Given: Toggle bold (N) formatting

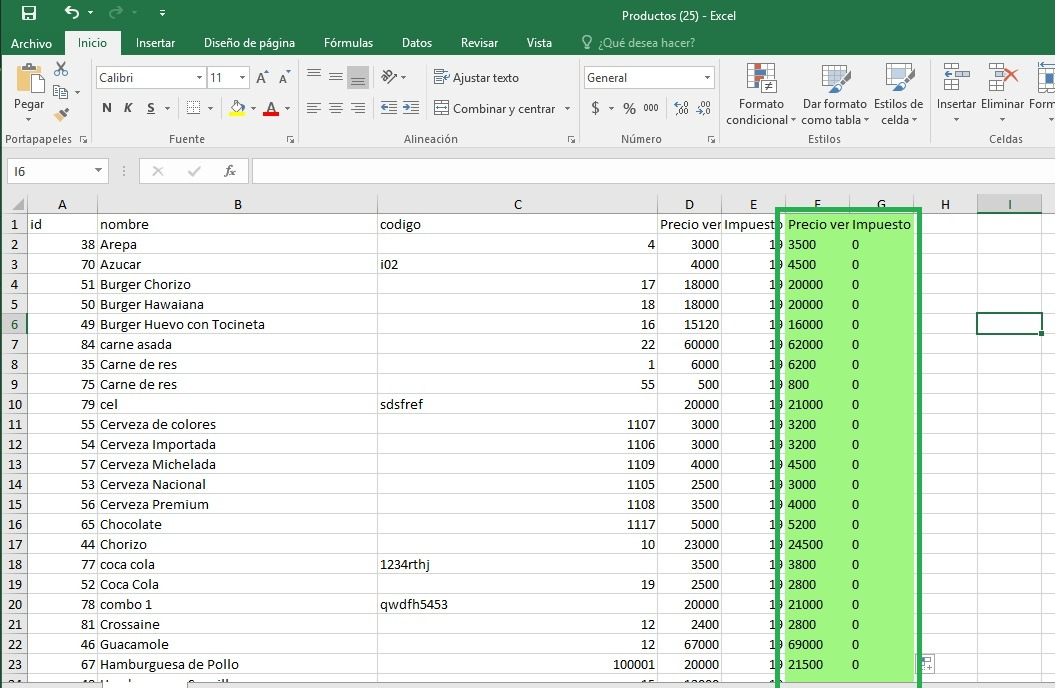Looking at the screenshot, I should (107, 108).
